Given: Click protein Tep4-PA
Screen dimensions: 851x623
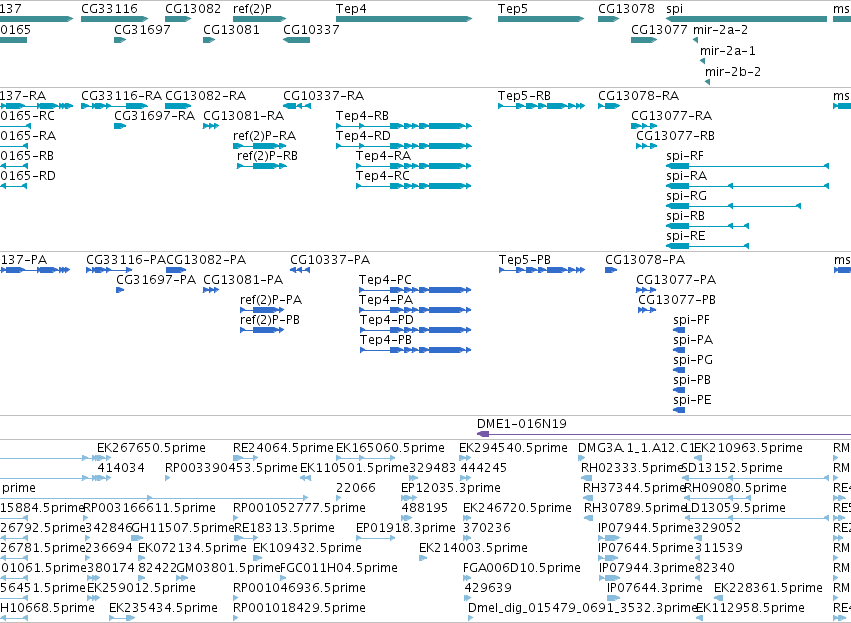Looking at the screenshot, I should point(415,310).
